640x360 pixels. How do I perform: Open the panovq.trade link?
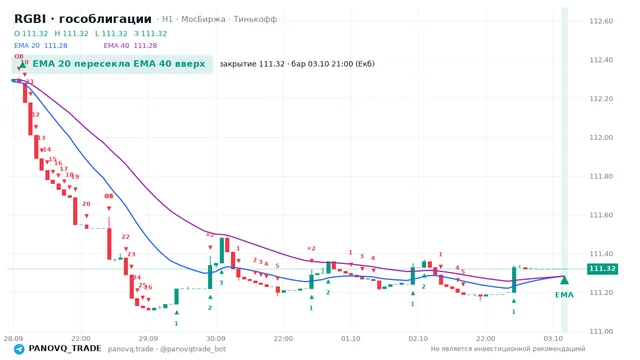(131, 349)
